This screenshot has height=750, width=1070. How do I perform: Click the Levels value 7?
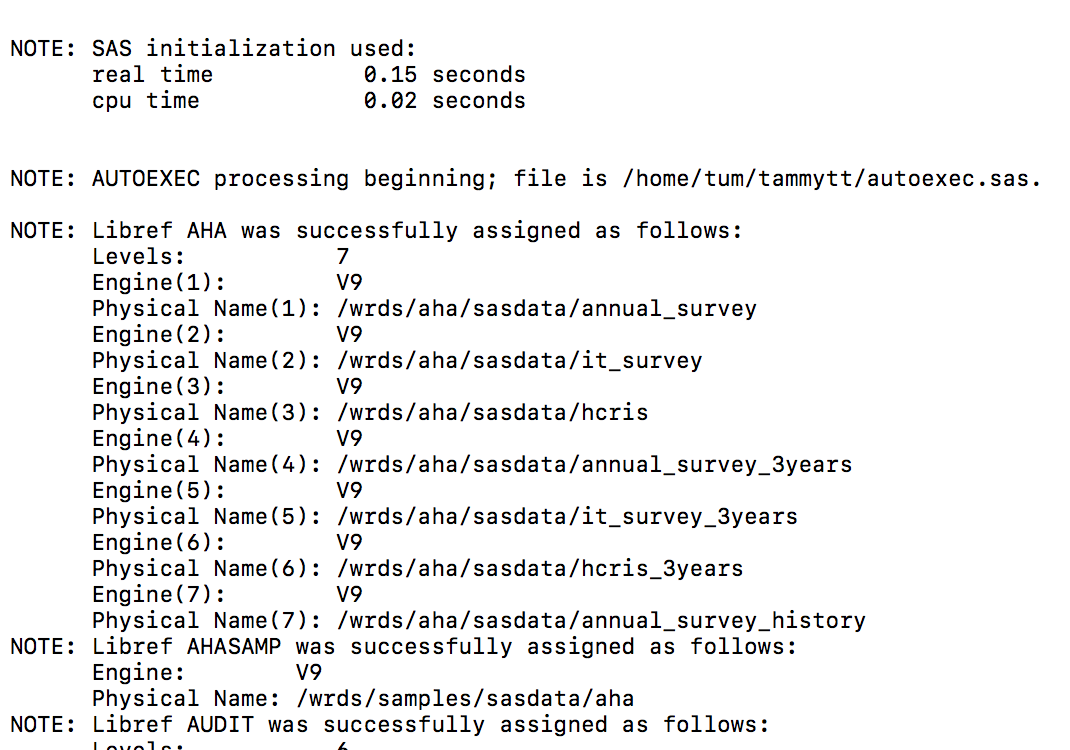point(343,257)
